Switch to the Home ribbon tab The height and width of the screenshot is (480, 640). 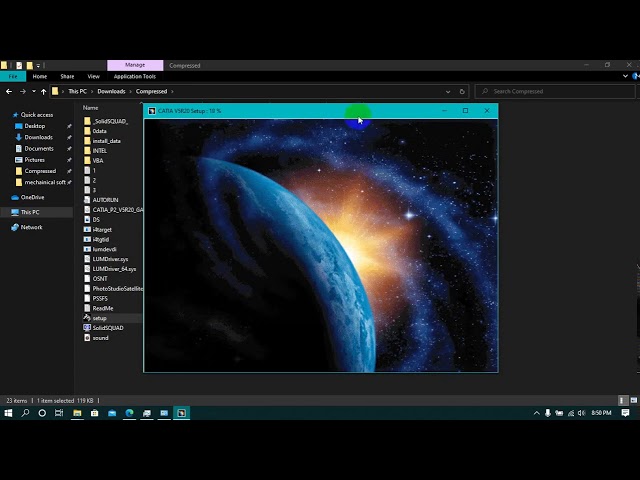[40, 76]
